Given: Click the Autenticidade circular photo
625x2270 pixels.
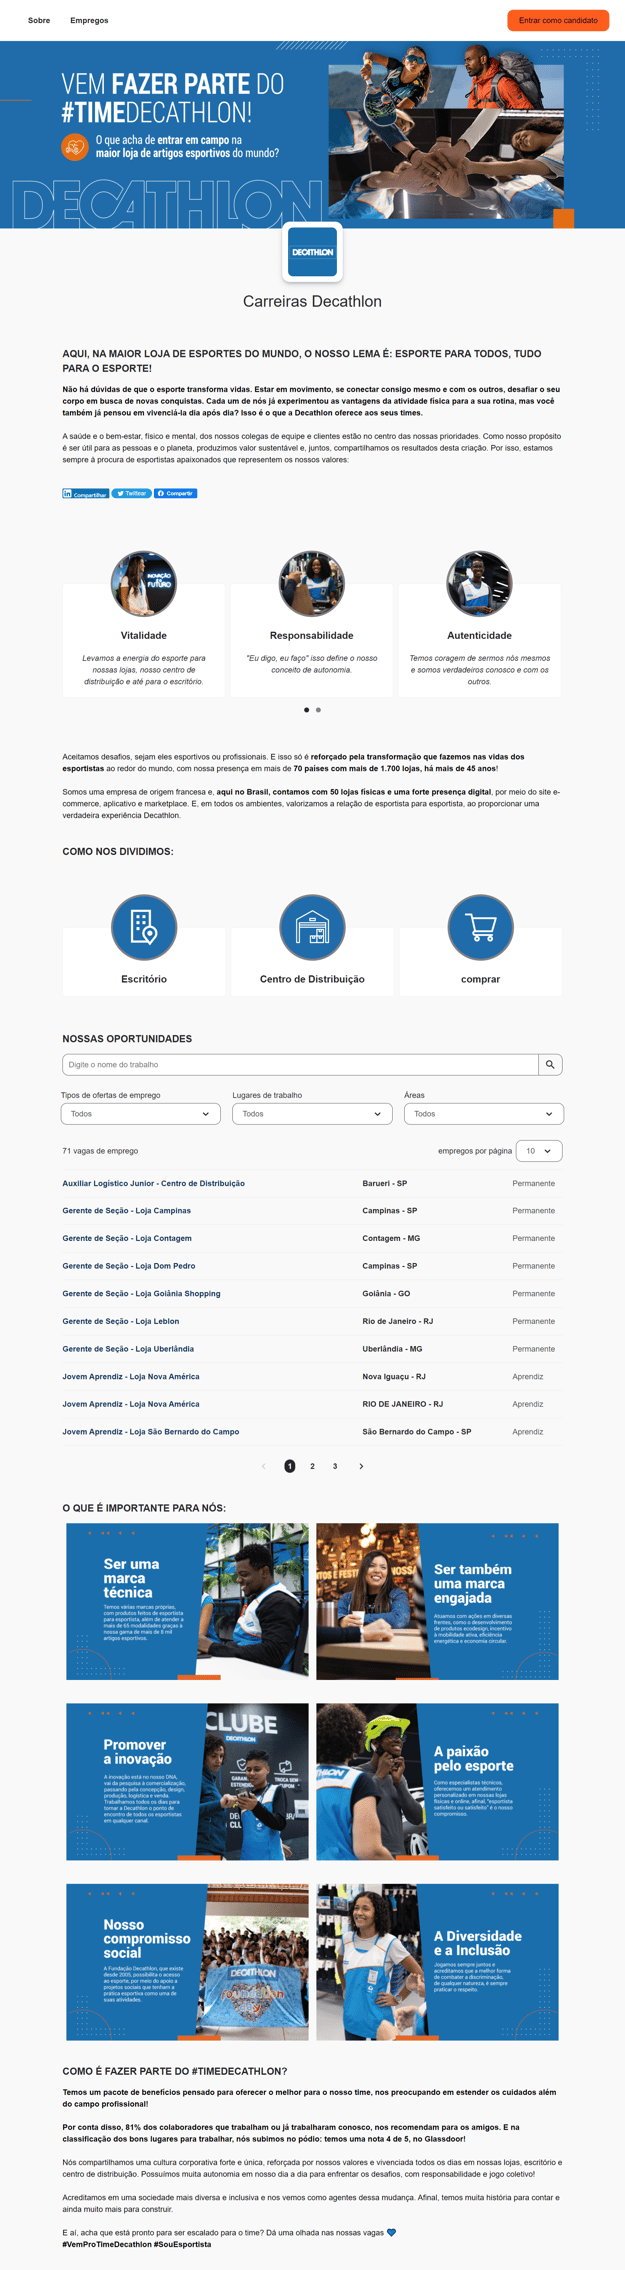Looking at the screenshot, I should [x=479, y=583].
